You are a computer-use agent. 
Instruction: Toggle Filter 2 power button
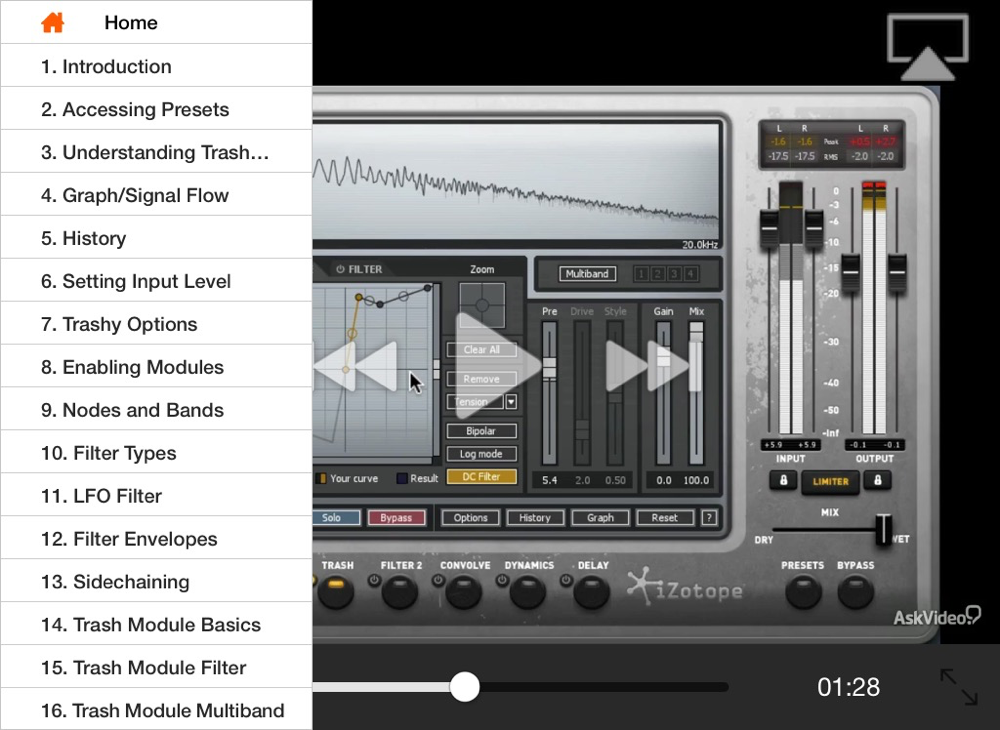click(x=373, y=580)
